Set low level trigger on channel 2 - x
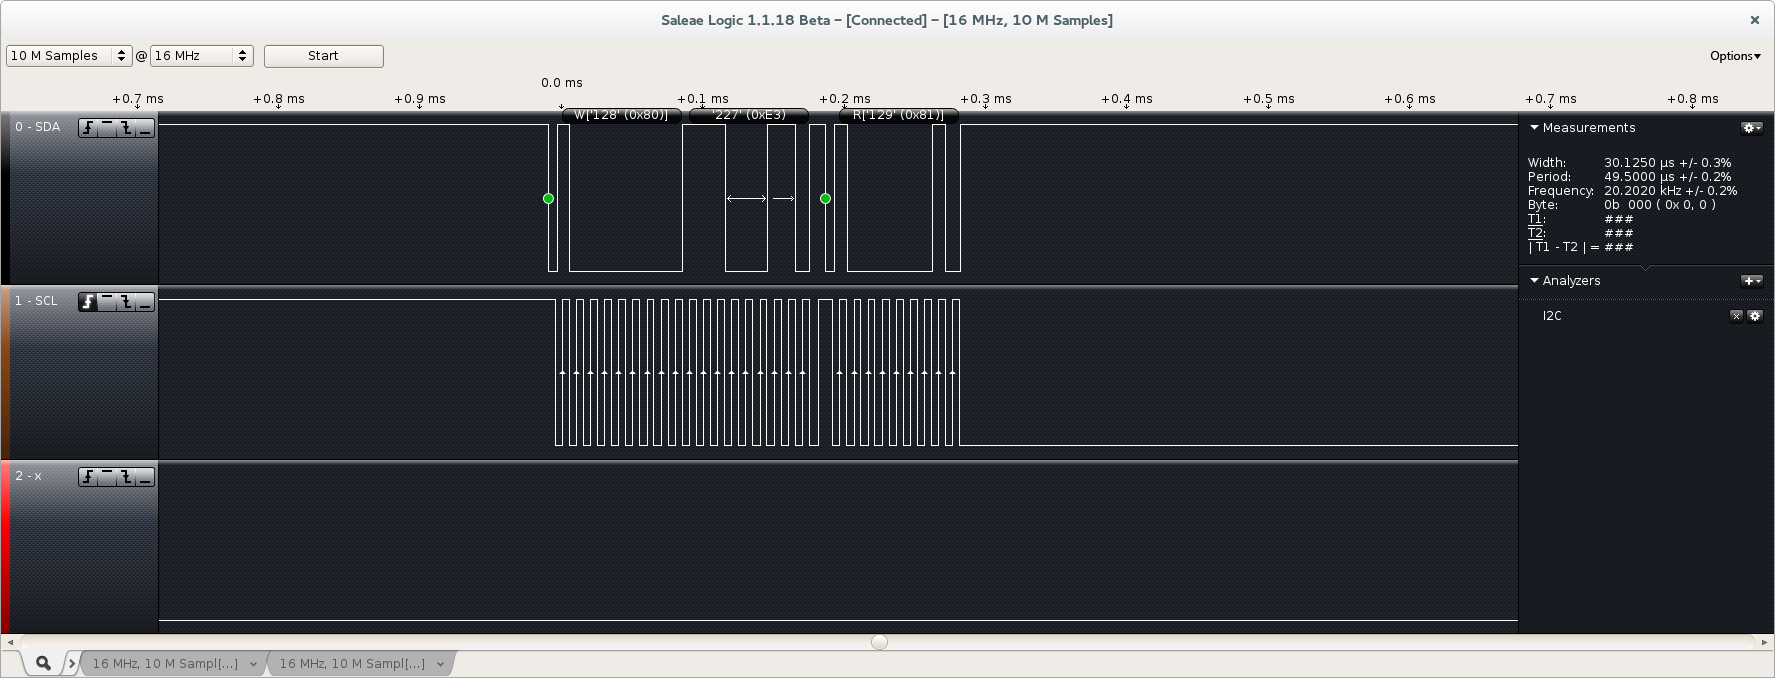Image resolution: width=1775 pixels, height=678 pixels. (145, 477)
